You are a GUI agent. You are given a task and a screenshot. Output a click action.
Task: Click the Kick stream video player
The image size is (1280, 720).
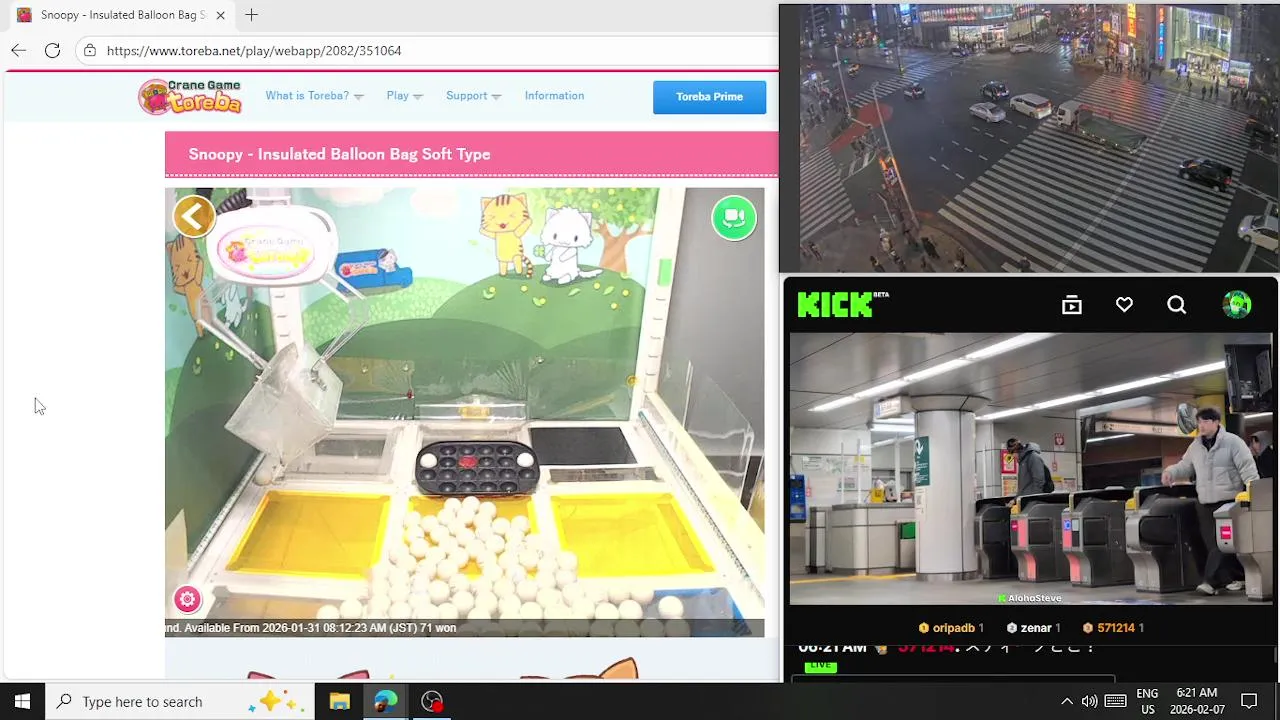point(1031,469)
